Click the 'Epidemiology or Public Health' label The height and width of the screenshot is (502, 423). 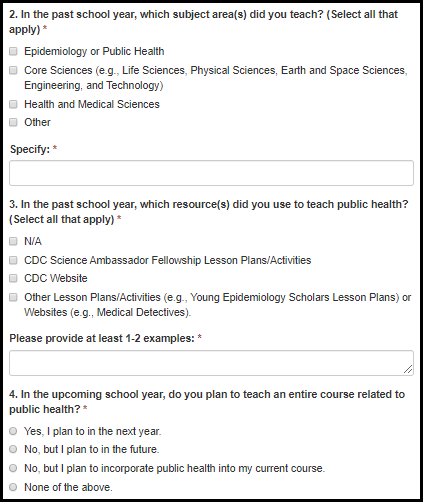(x=94, y=51)
